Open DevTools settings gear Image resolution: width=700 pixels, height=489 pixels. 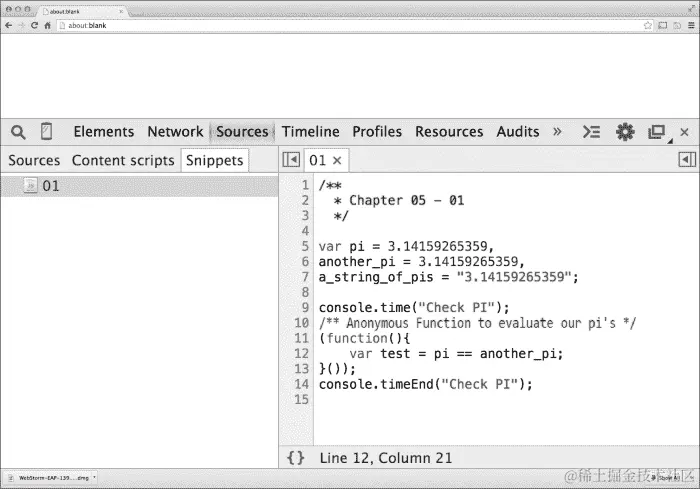pos(625,132)
